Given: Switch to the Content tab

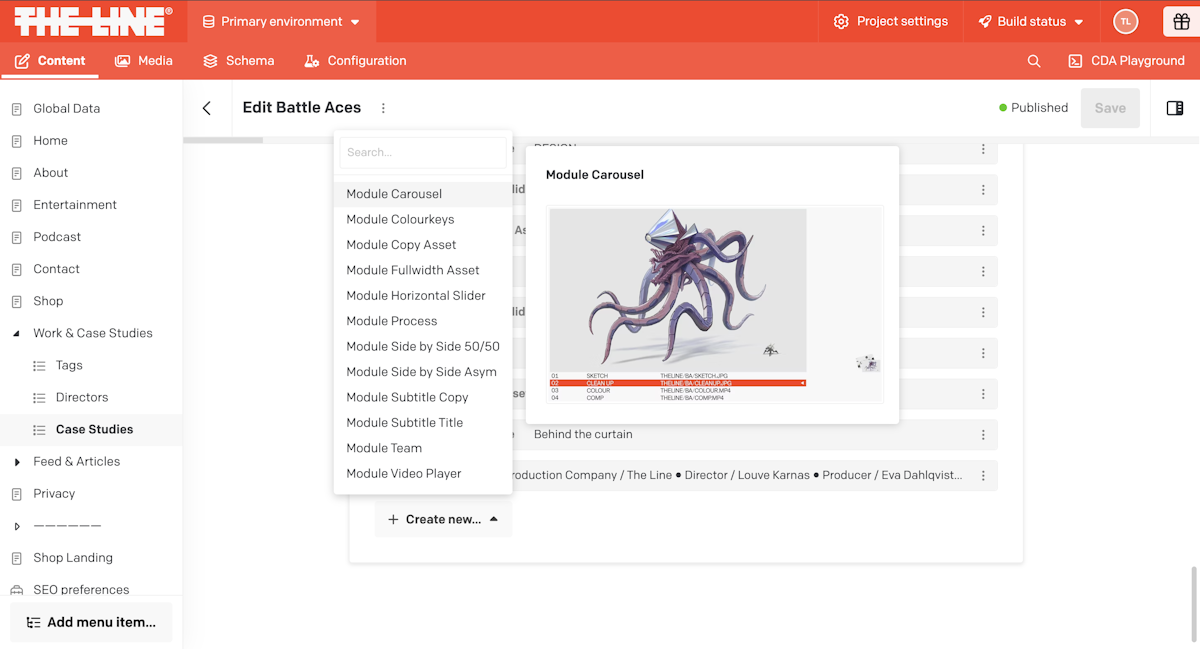Looking at the screenshot, I should click(x=50, y=61).
